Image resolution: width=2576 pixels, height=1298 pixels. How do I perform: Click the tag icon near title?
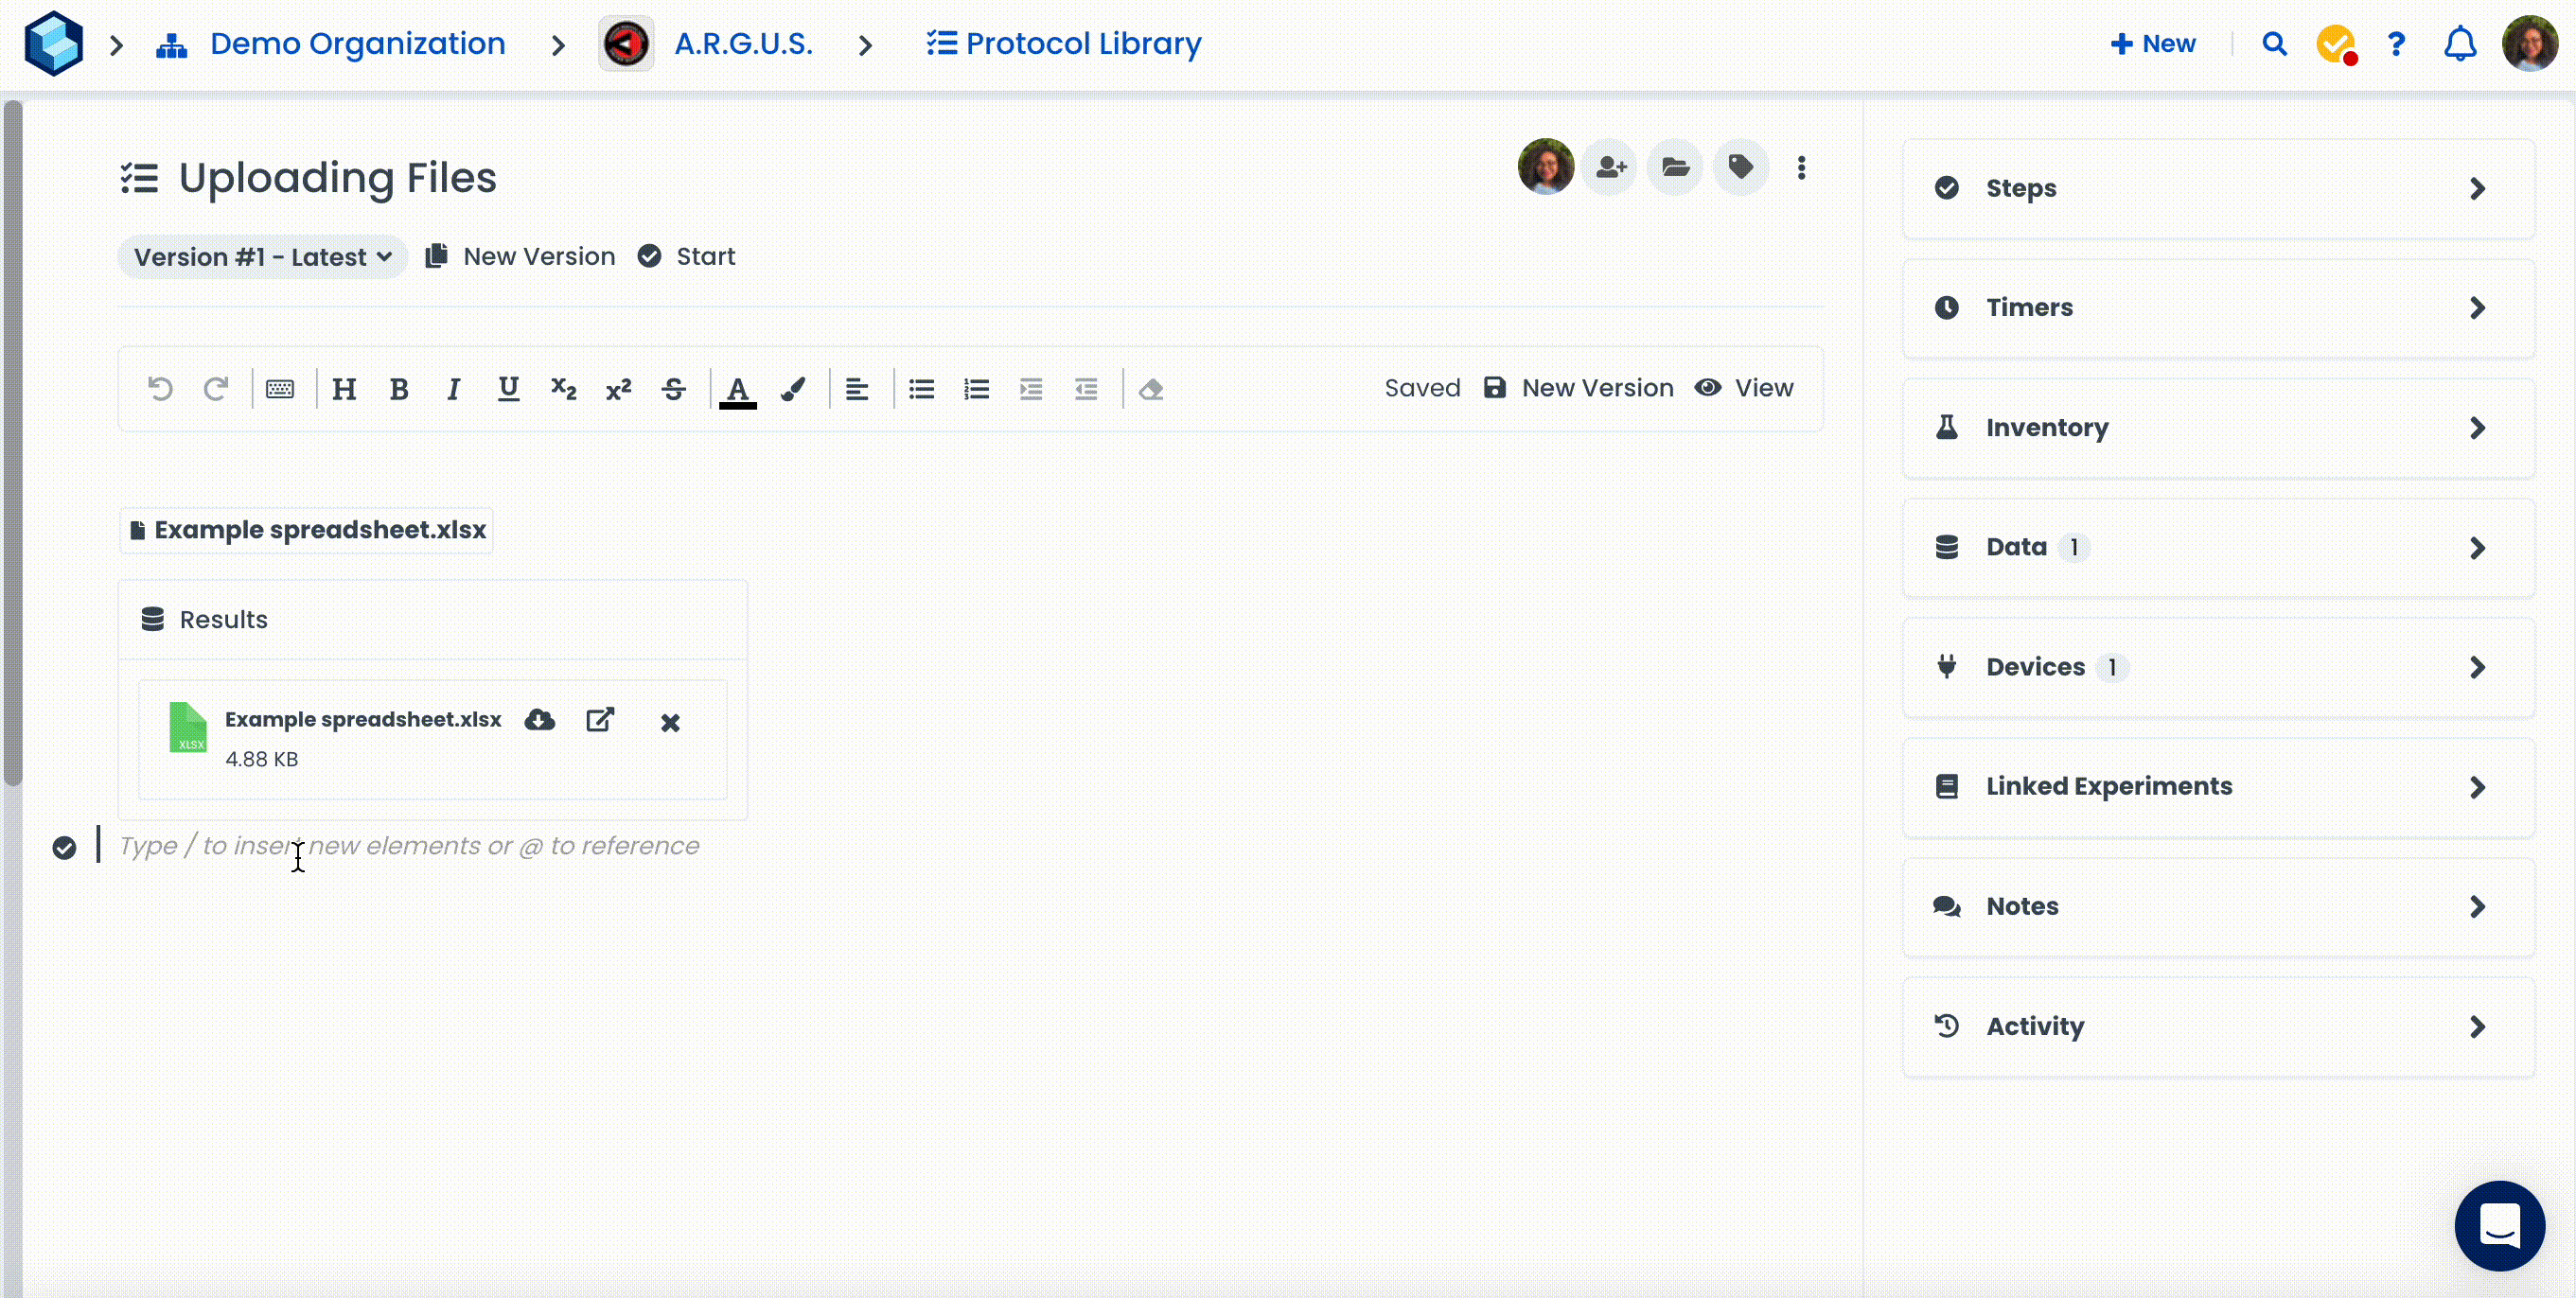click(x=1741, y=167)
